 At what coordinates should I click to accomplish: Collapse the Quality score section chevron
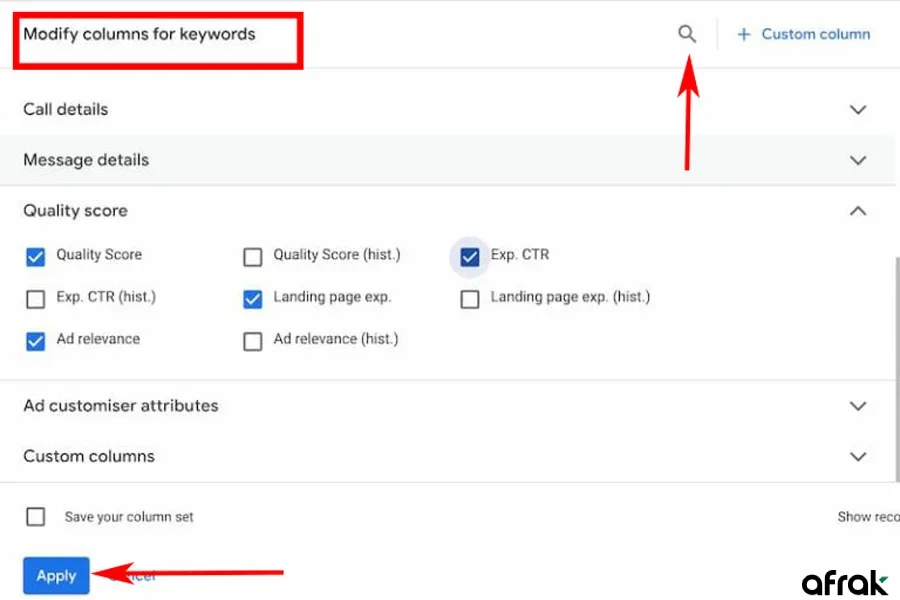click(x=857, y=211)
